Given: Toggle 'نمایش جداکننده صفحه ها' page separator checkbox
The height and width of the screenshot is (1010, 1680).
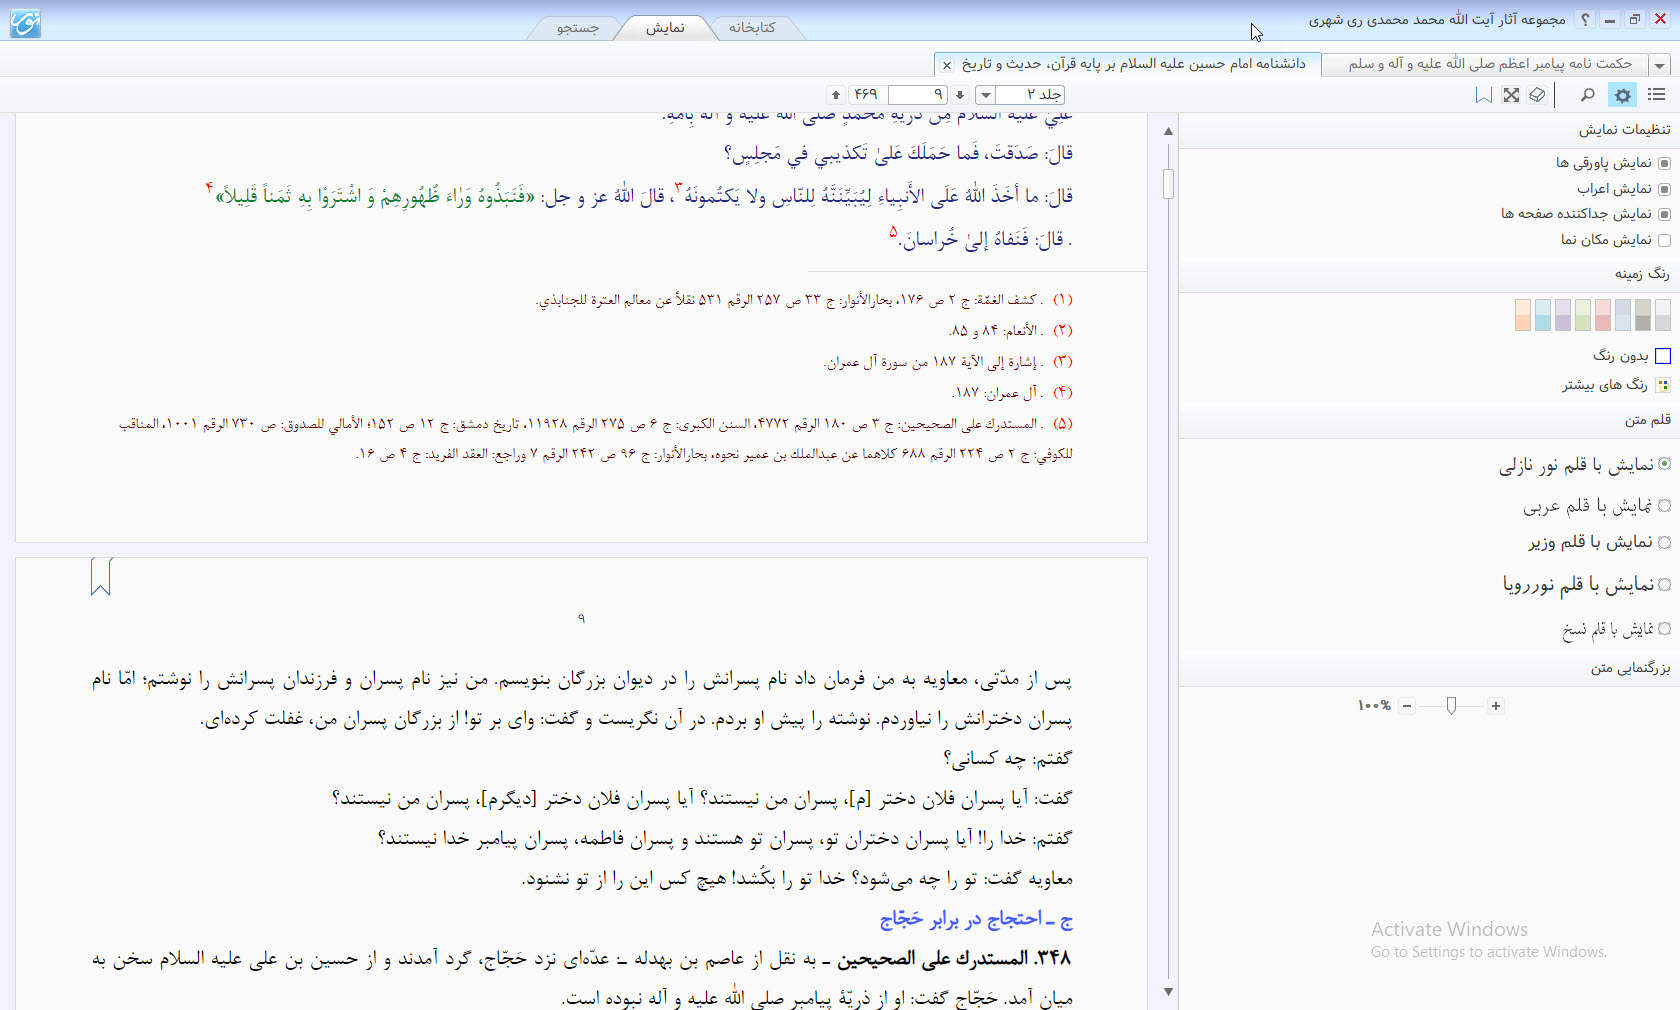Looking at the screenshot, I should pyautogui.click(x=1664, y=214).
